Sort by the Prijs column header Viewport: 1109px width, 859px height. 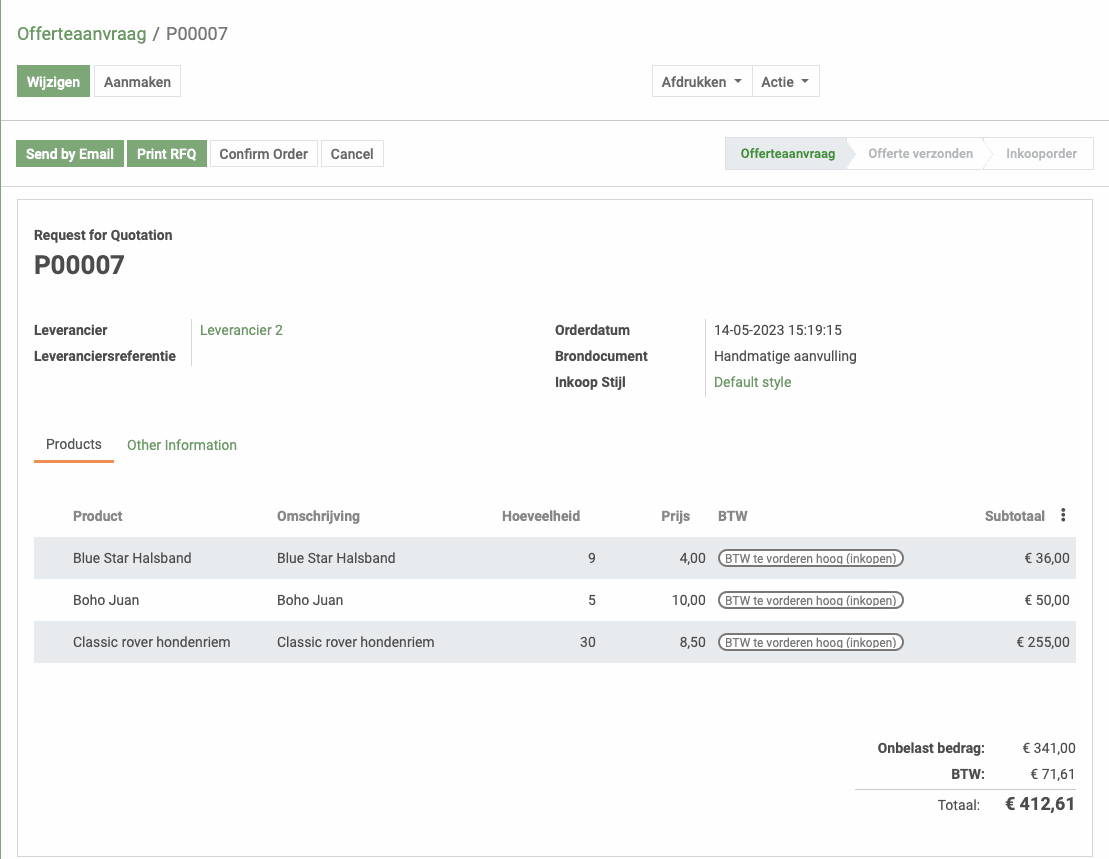675,516
